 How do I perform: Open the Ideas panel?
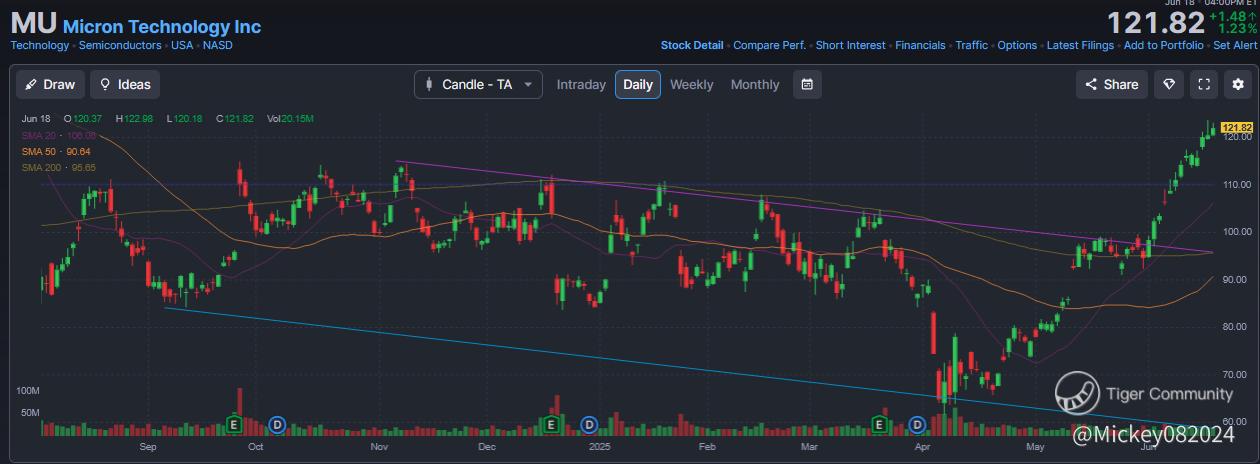coord(125,84)
